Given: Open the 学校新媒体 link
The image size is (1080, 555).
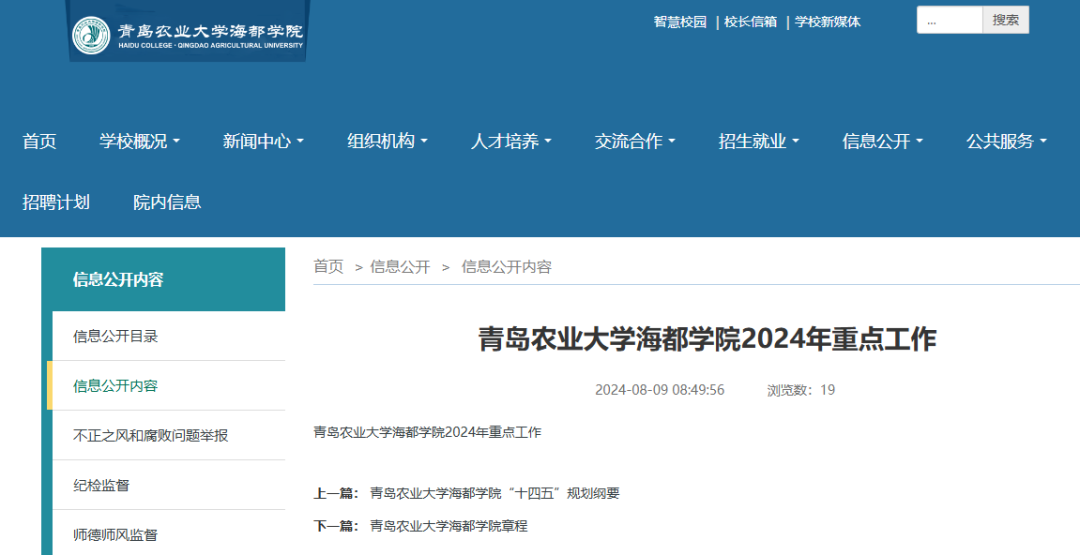Looking at the screenshot, I should 827,22.
